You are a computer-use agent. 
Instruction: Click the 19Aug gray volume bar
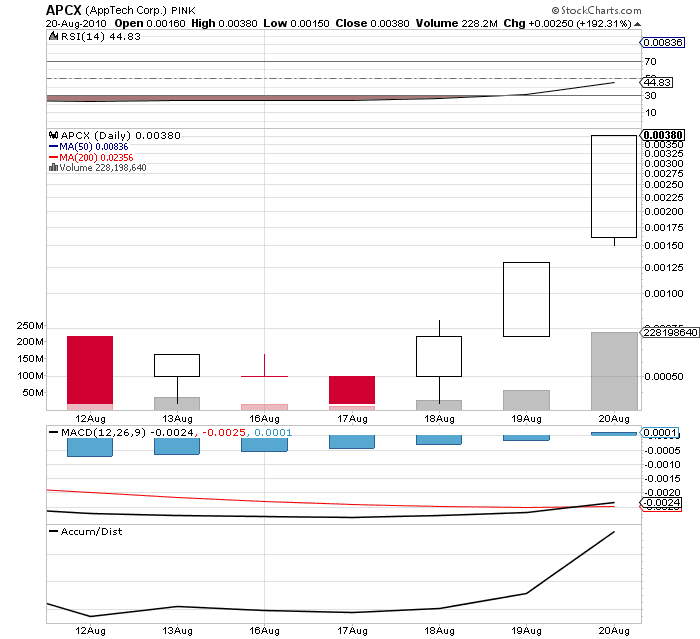click(526, 400)
